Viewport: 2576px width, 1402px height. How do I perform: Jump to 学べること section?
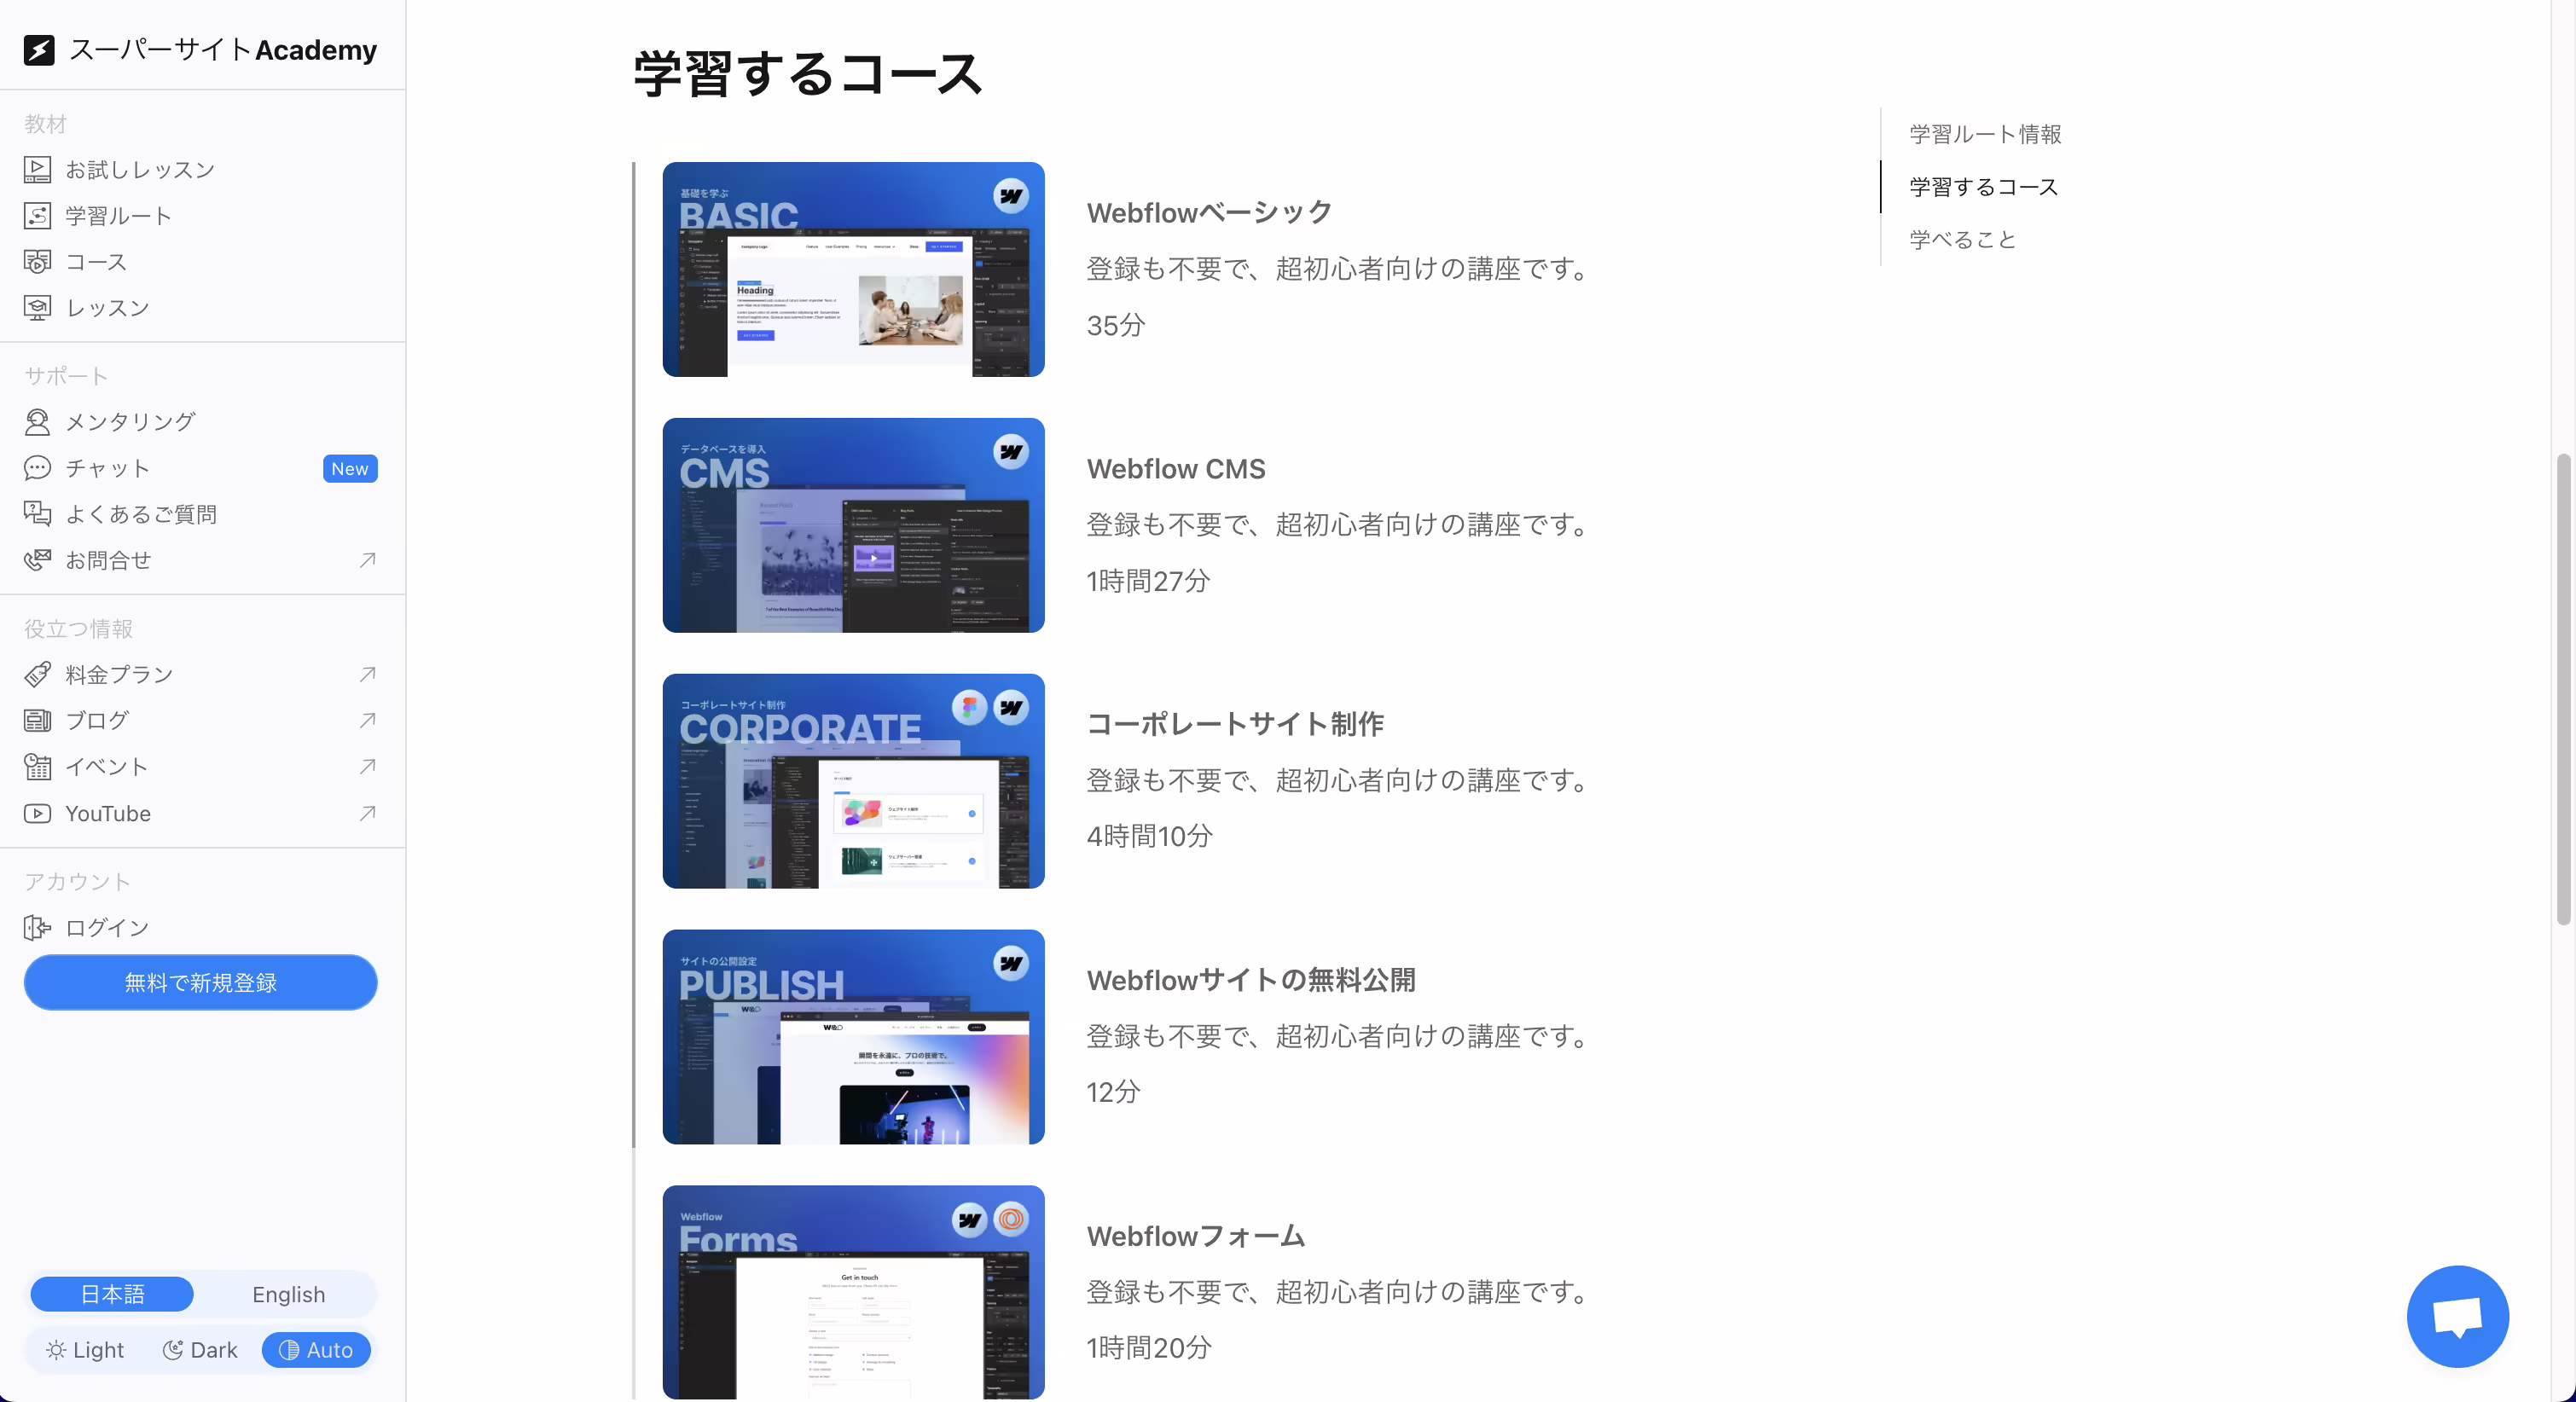coord(1962,239)
